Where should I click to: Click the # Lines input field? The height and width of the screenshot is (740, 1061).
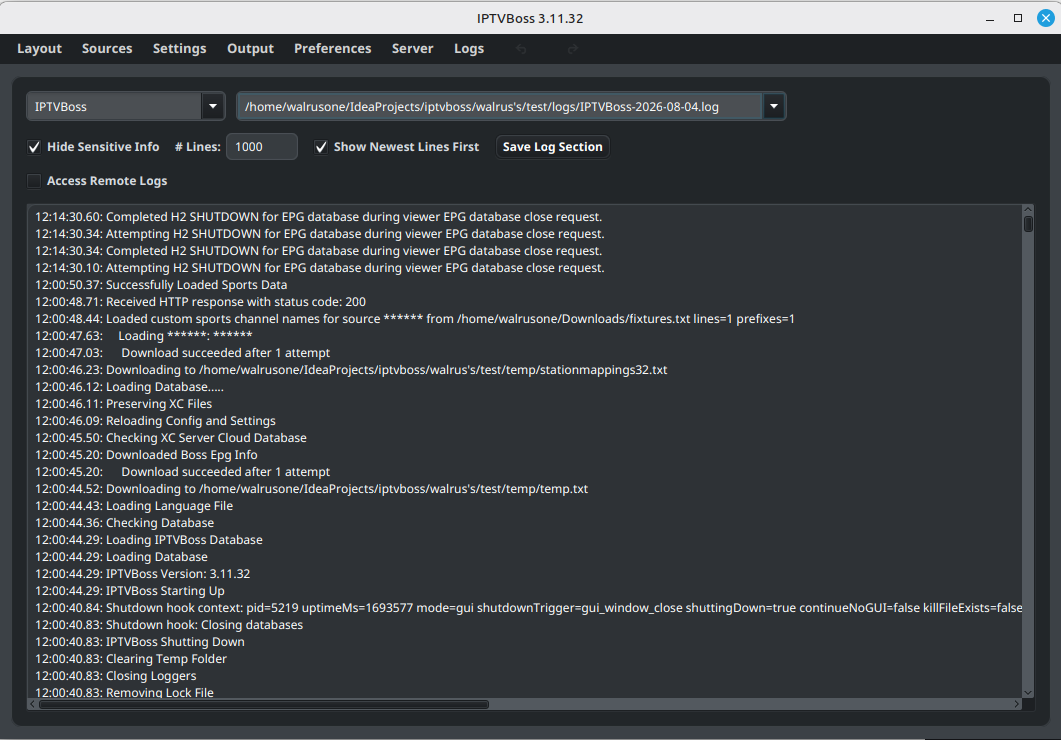(x=262, y=147)
